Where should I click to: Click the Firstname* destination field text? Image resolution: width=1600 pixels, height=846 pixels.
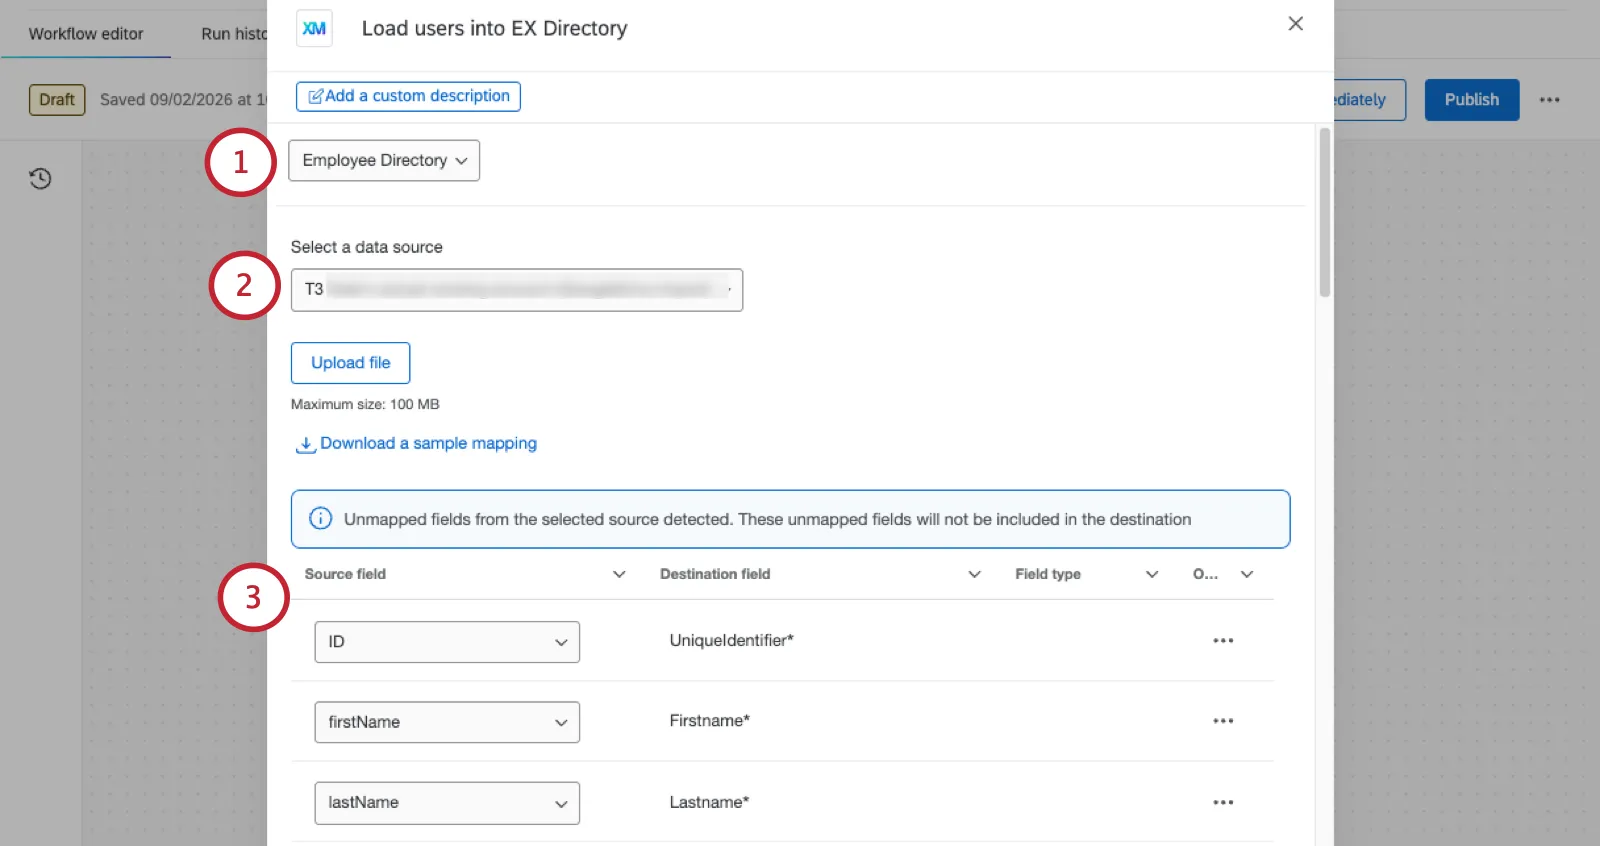pyautogui.click(x=709, y=720)
